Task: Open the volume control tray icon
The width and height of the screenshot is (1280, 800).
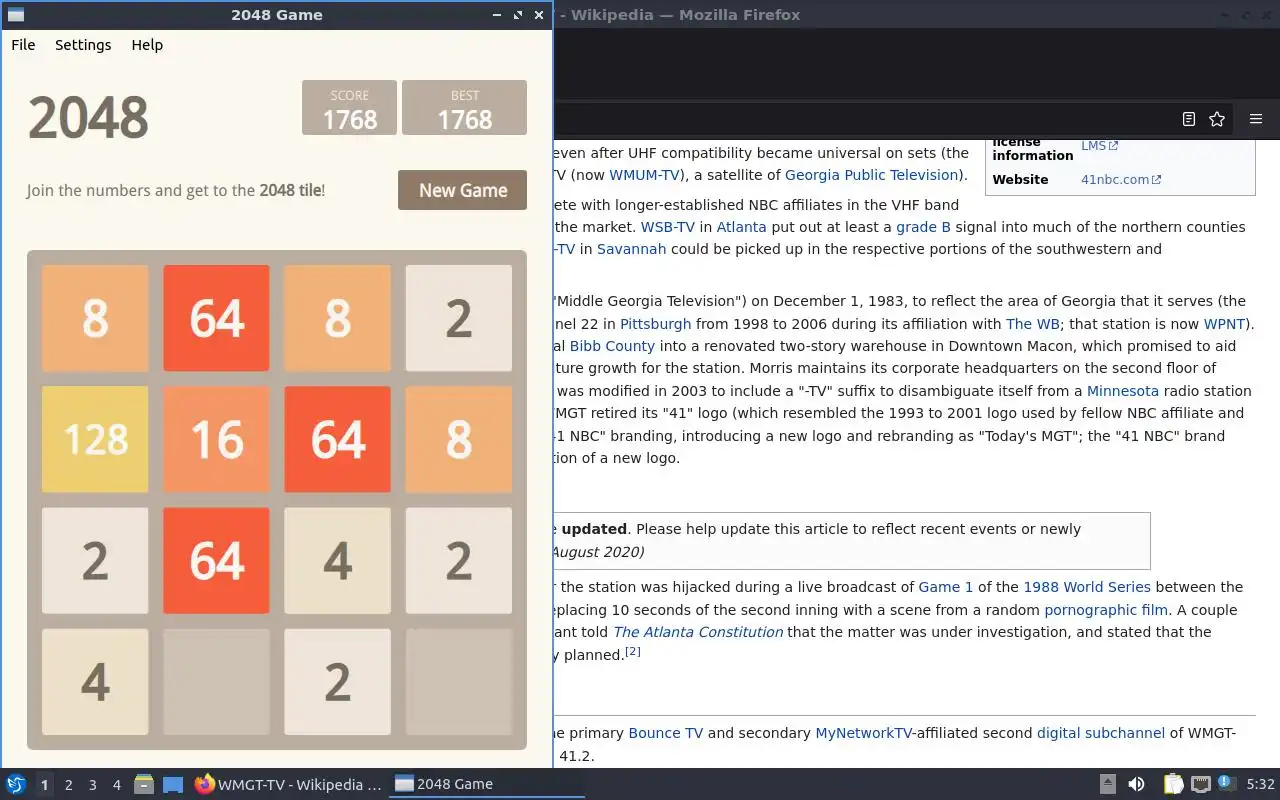Action: tap(1136, 784)
